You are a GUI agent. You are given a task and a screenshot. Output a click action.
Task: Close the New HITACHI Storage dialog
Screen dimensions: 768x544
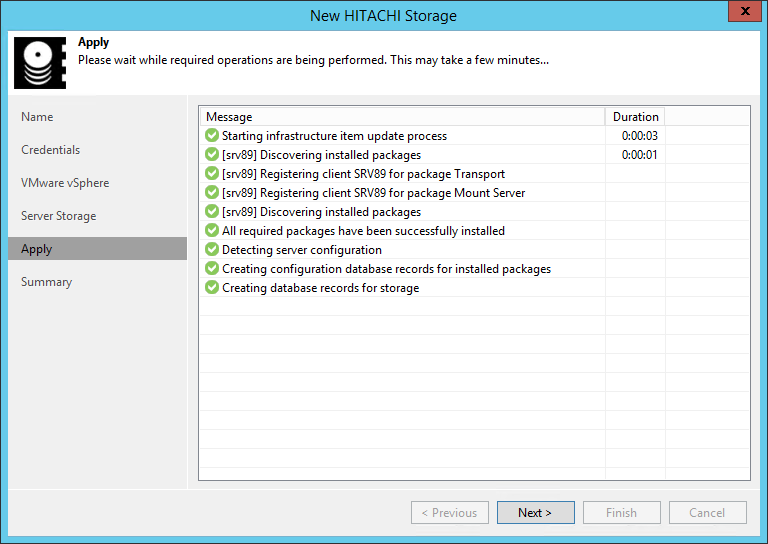click(x=741, y=12)
